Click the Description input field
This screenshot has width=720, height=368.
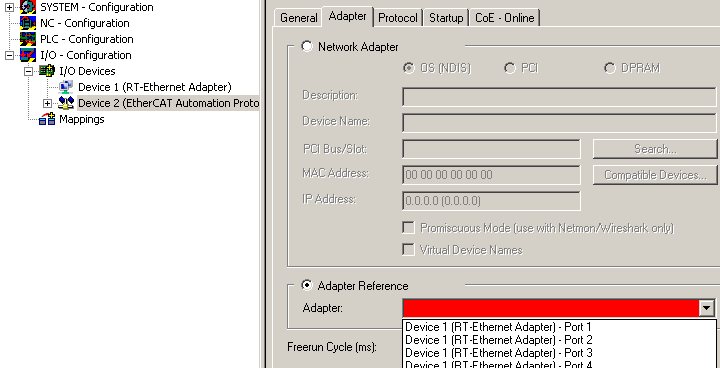click(x=559, y=96)
